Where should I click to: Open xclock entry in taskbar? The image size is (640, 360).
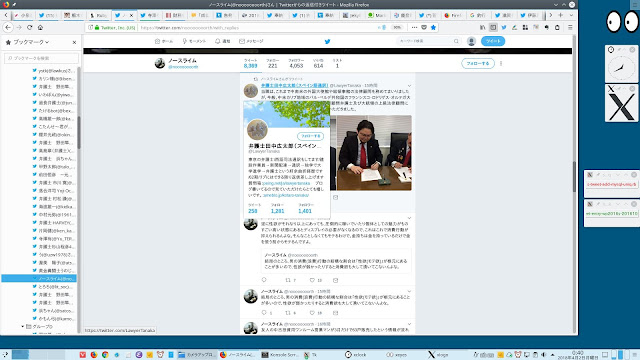click(x=356, y=355)
